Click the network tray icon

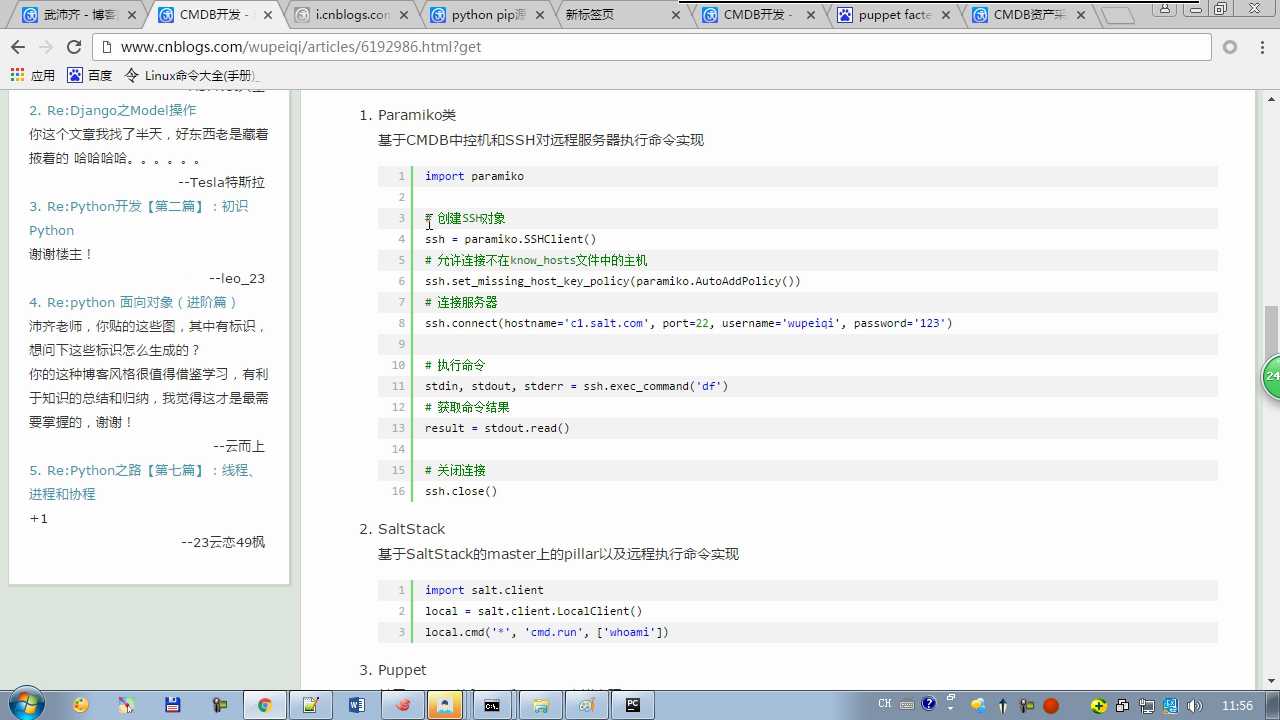[x=1147, y=705]
